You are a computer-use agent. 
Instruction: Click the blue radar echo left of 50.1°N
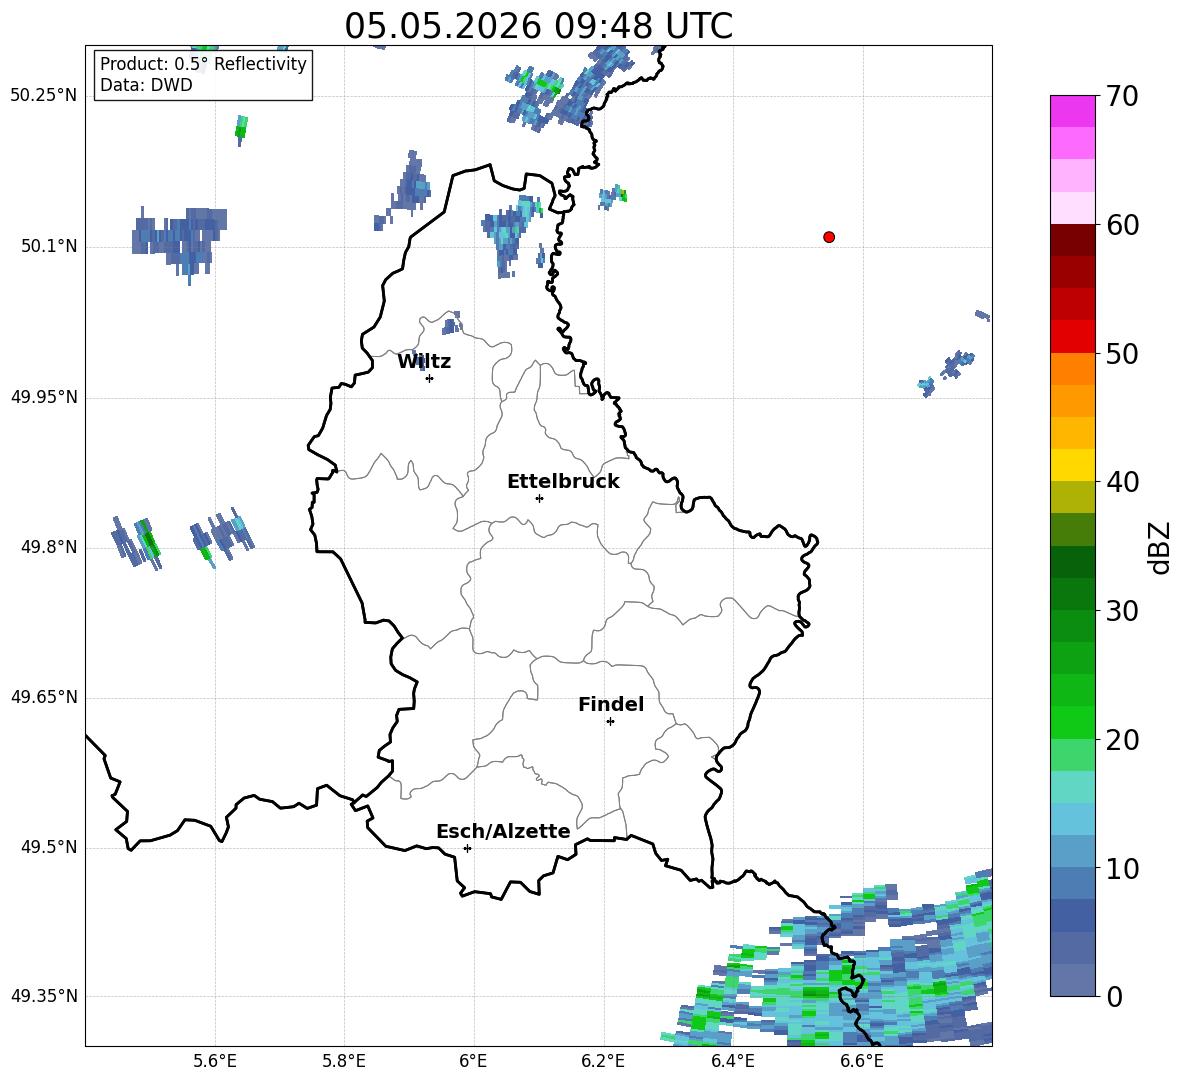click(x=180, y=240)
